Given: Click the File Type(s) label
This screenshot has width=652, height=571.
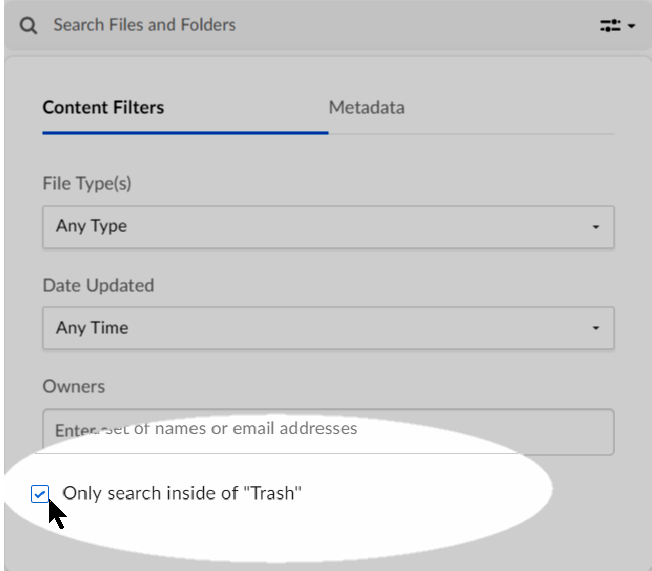Looking at the screenshot, I should tap(87, 184).
